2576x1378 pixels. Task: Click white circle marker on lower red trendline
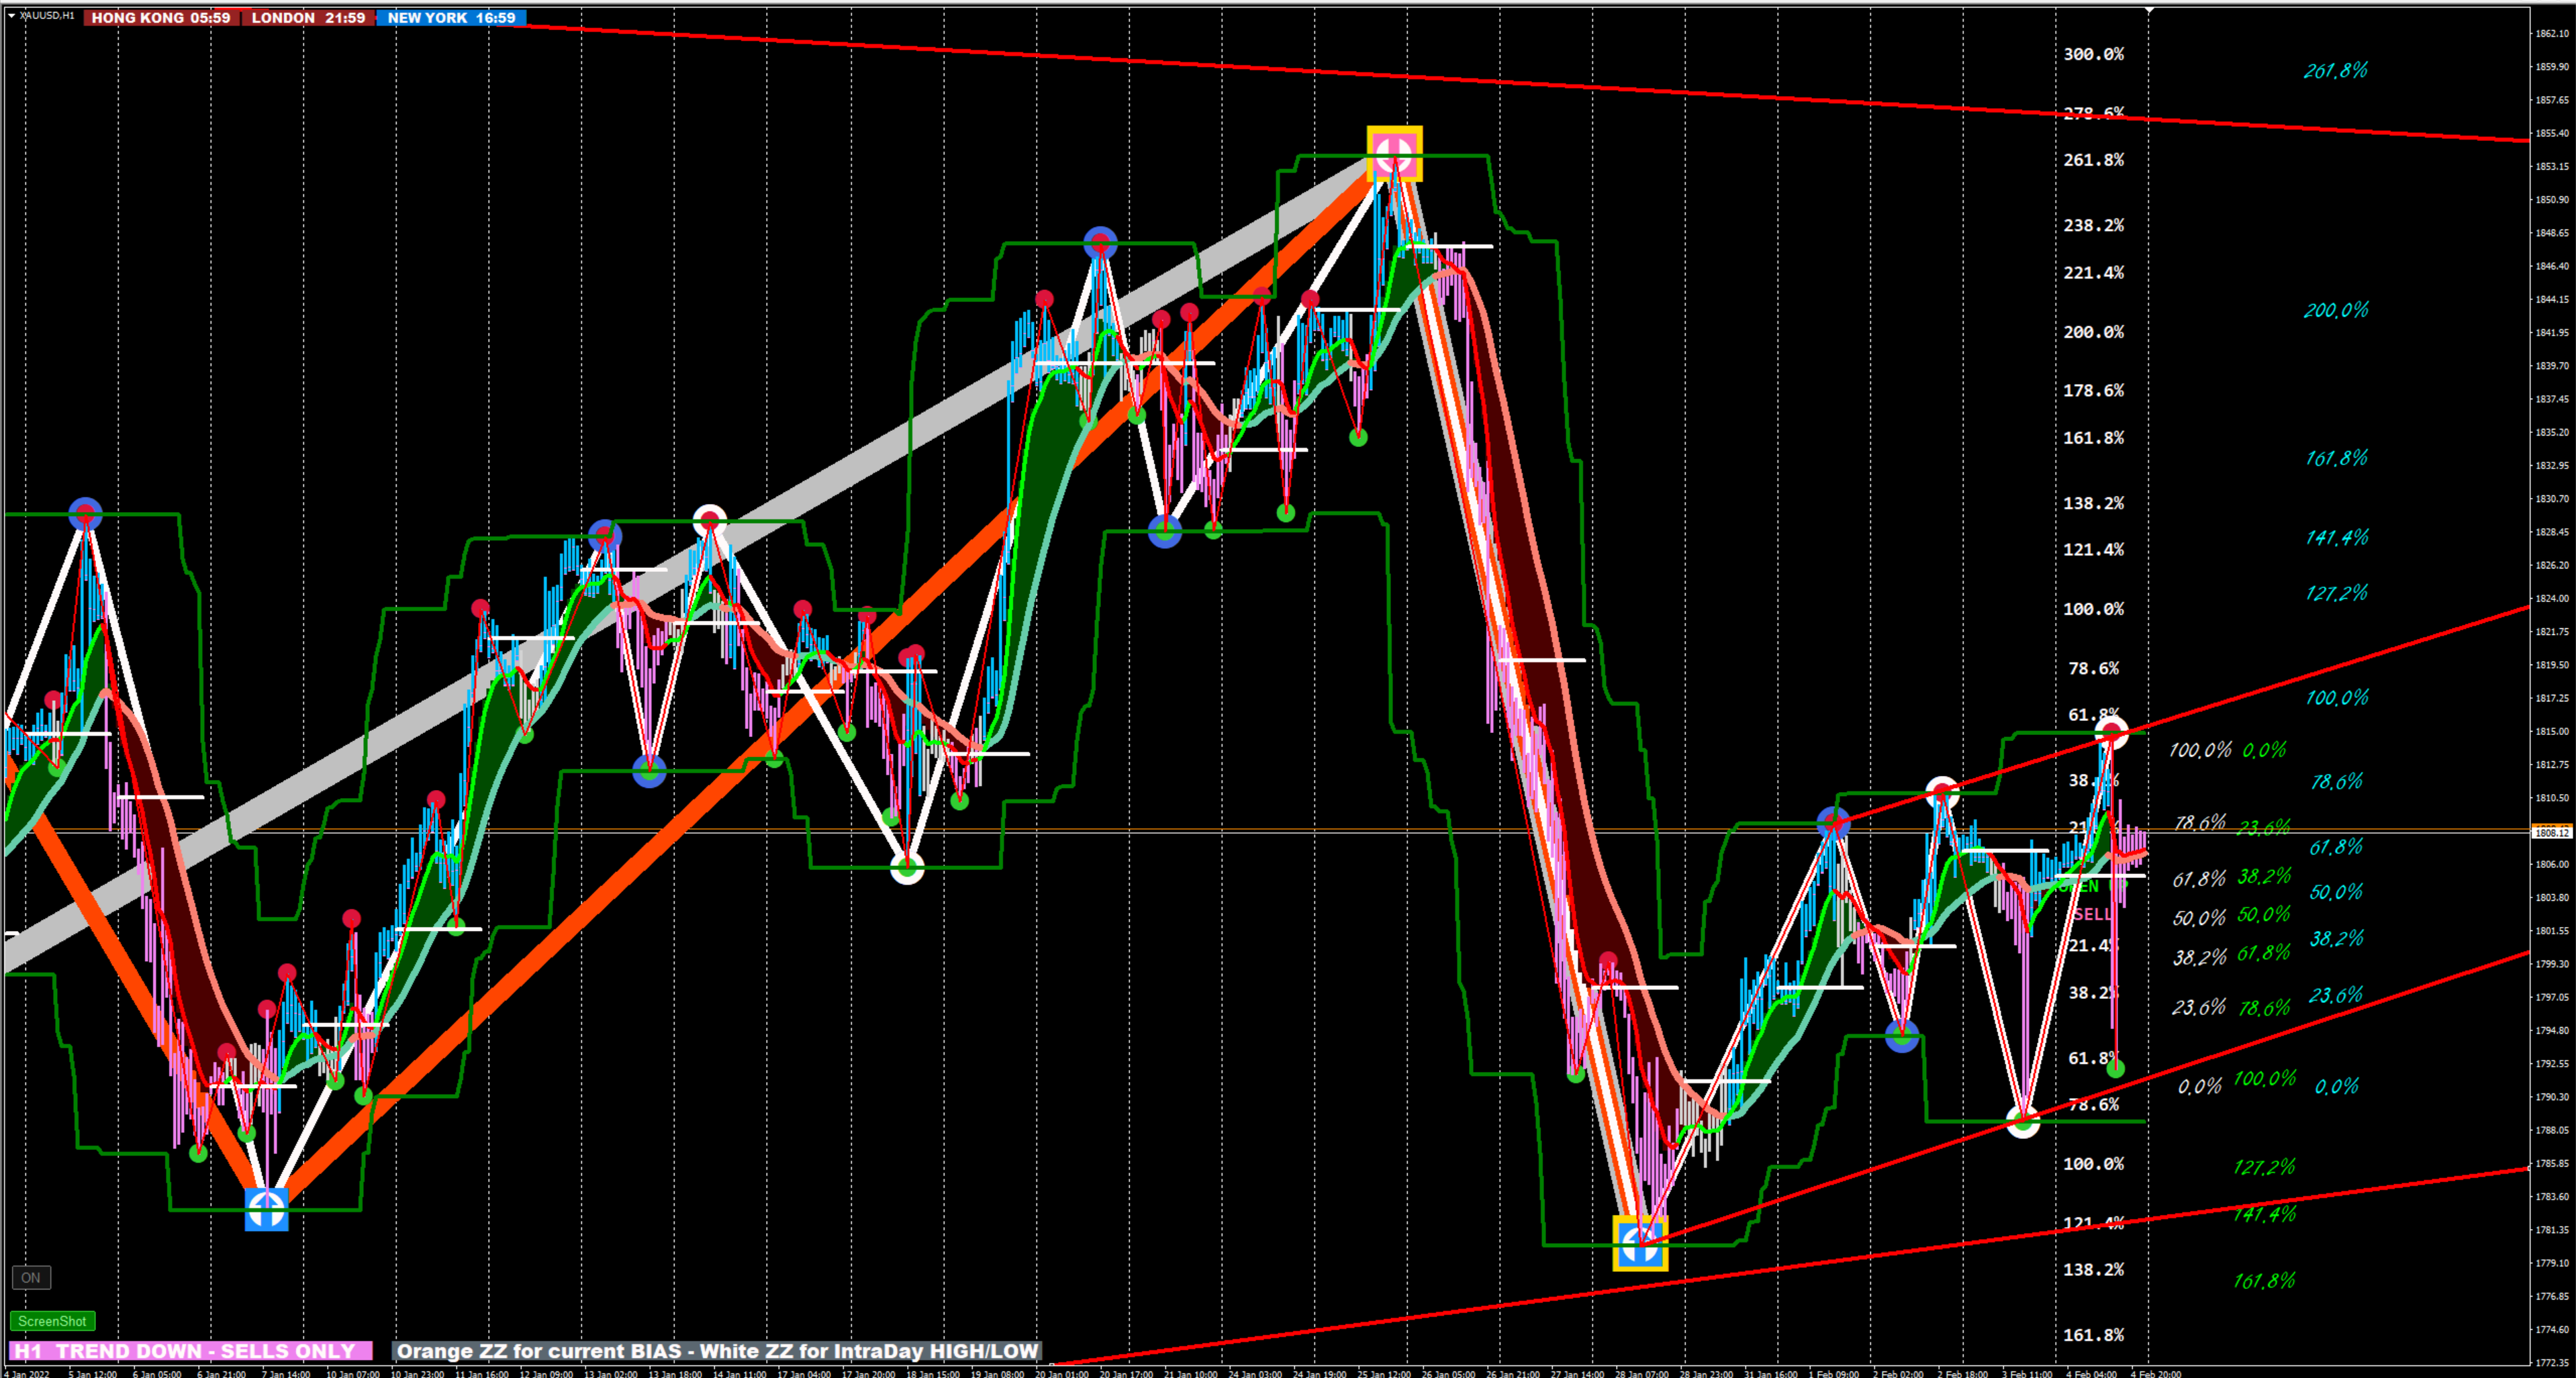[2023, 1122]
